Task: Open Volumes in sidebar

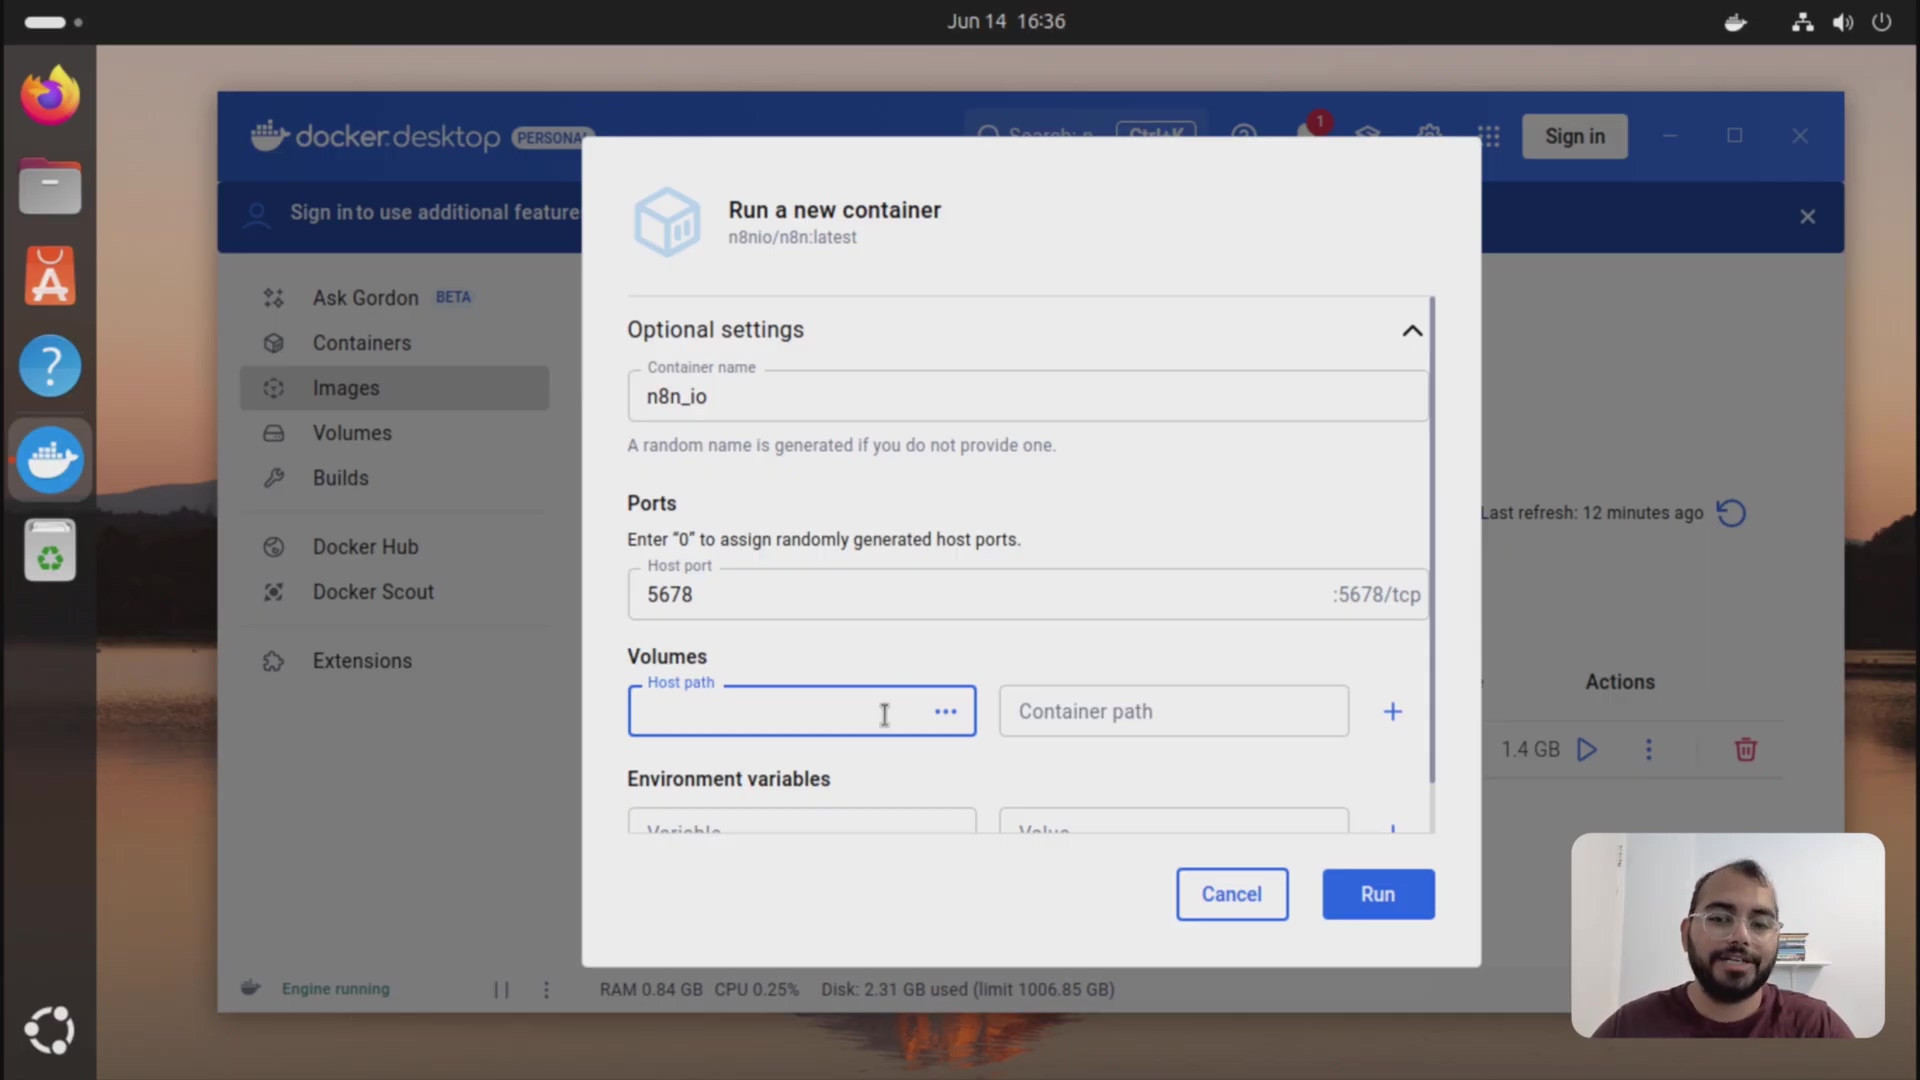Action: tap(394, 433)
